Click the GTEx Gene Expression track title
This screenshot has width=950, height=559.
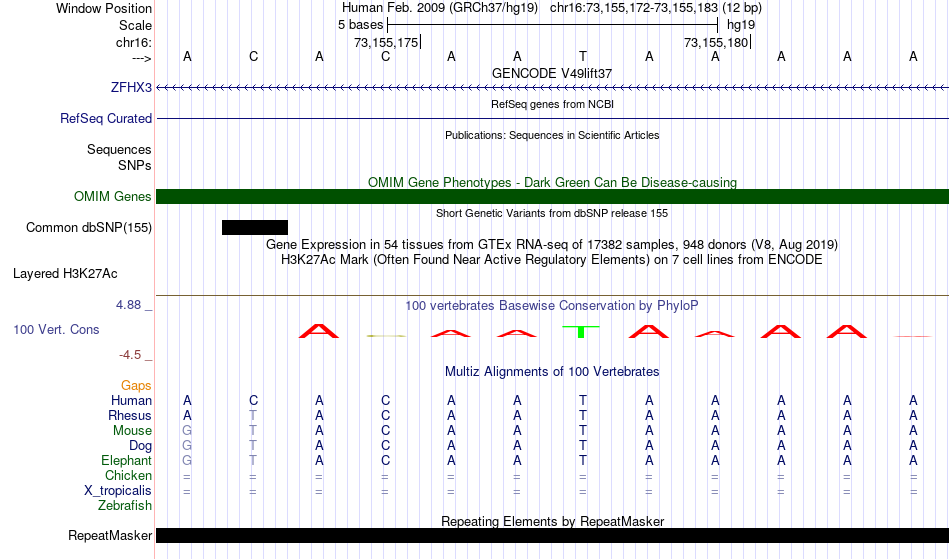552,245
